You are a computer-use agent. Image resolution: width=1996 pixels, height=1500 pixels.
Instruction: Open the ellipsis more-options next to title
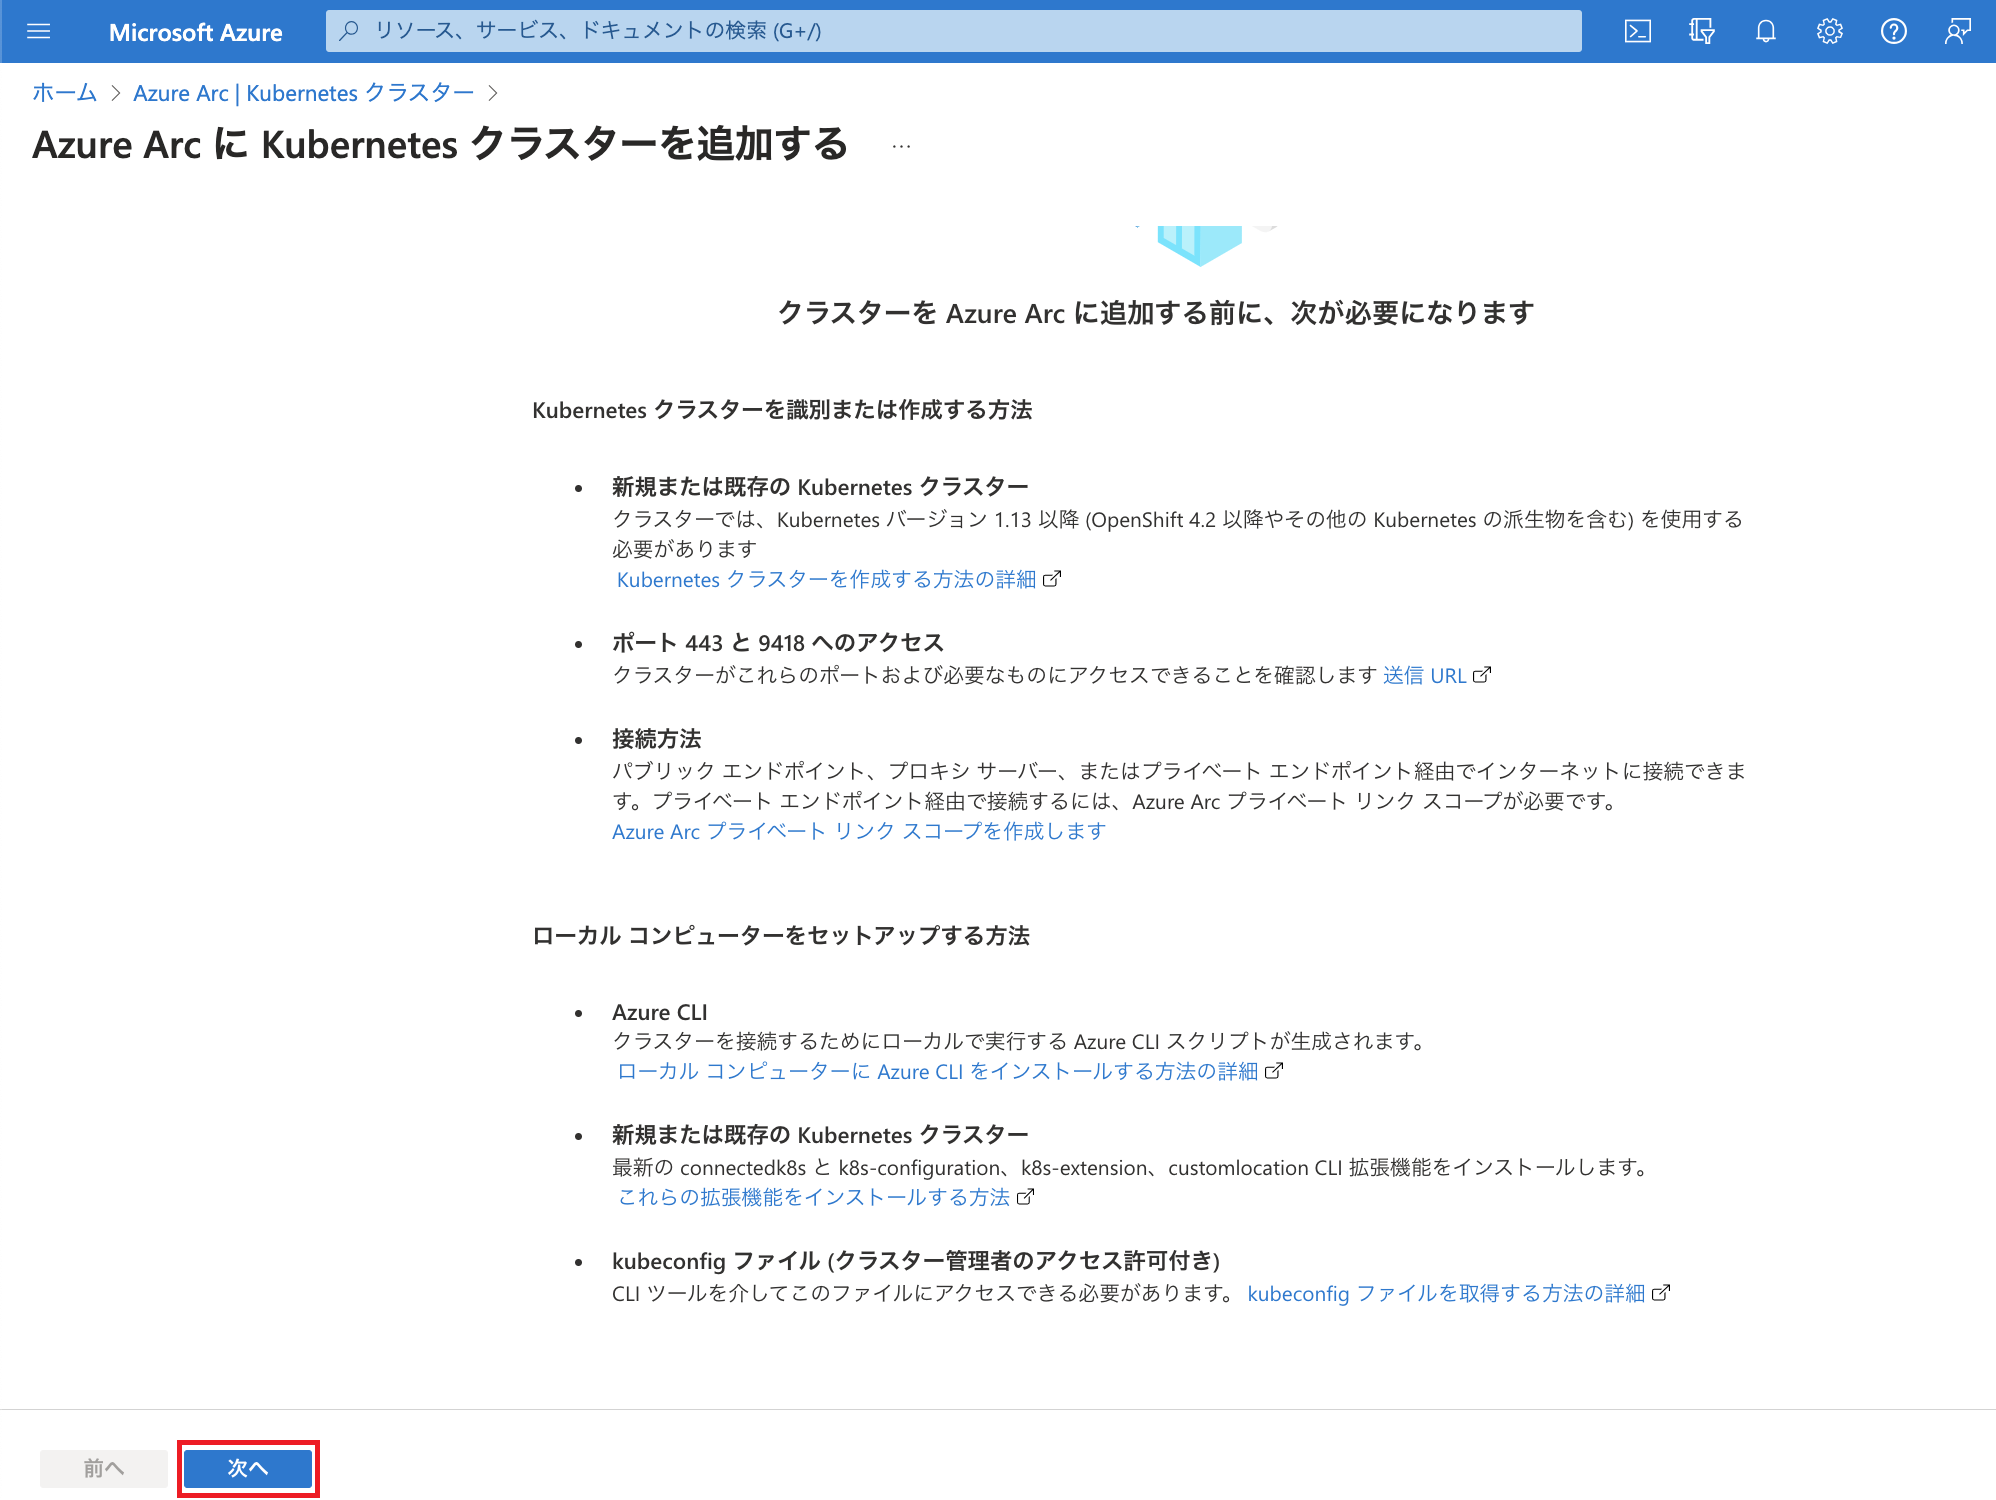[901, 146]
